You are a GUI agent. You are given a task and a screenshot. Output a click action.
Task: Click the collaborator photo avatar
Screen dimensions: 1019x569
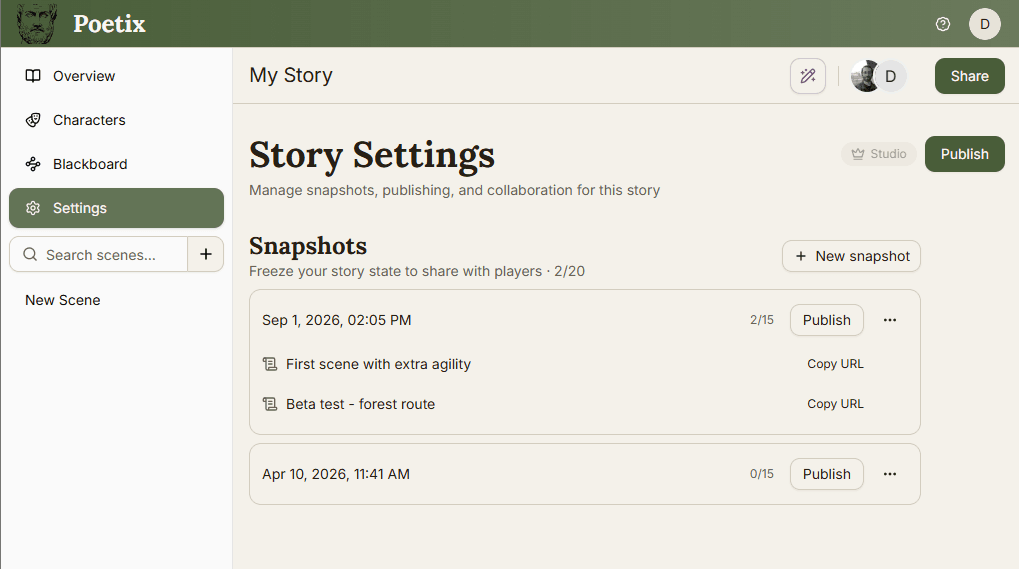click(x=866, y=76)
